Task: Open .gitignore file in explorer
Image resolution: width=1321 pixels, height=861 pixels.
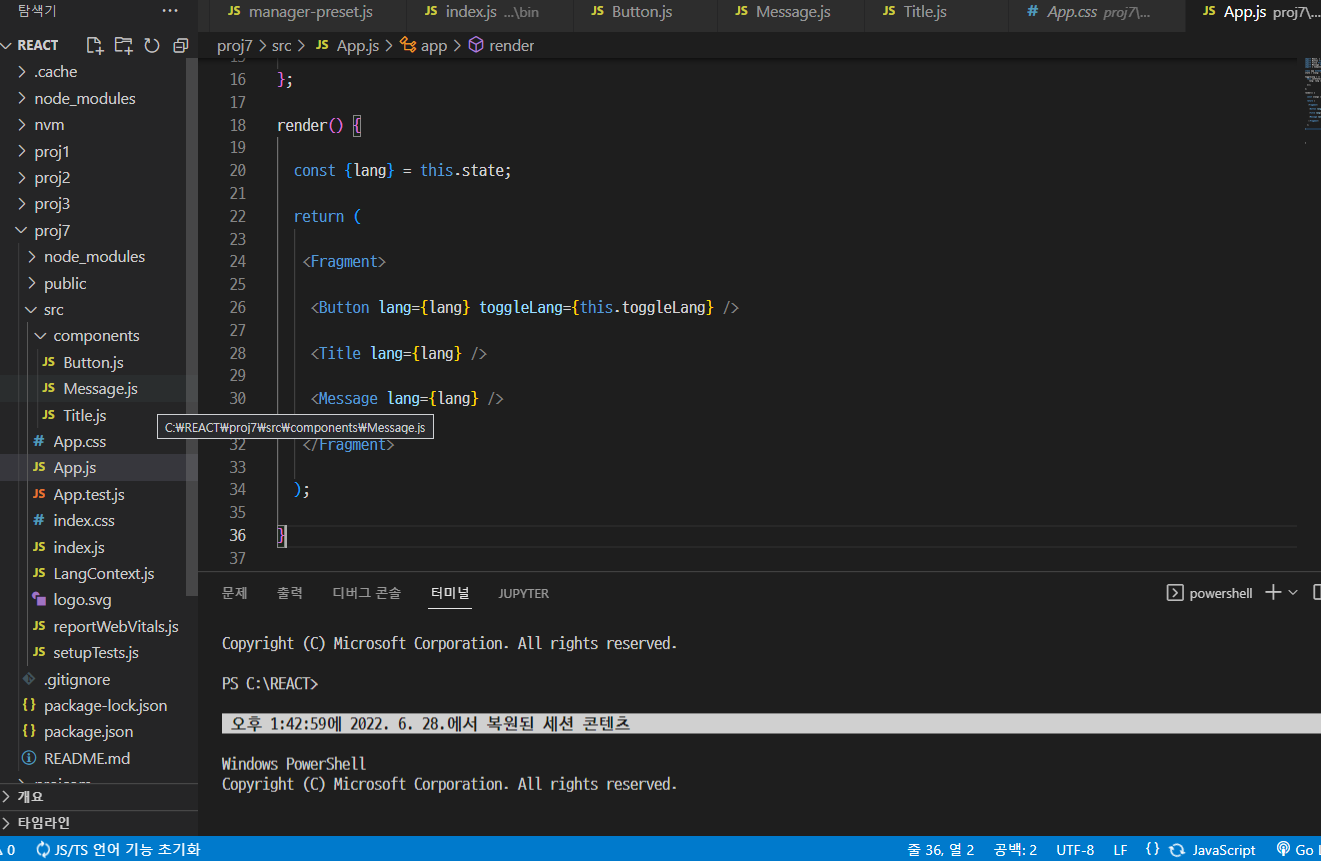Action: [x=77, y=679]
